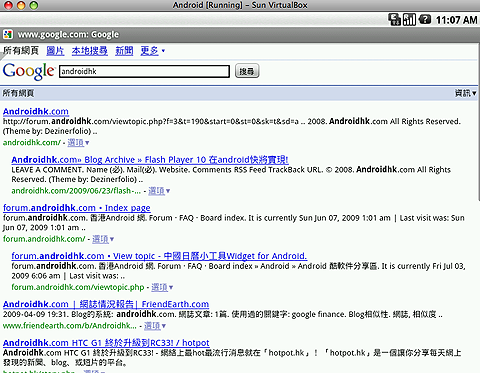Click the Google logo
The image size is (480, 373).
(28, 71)
